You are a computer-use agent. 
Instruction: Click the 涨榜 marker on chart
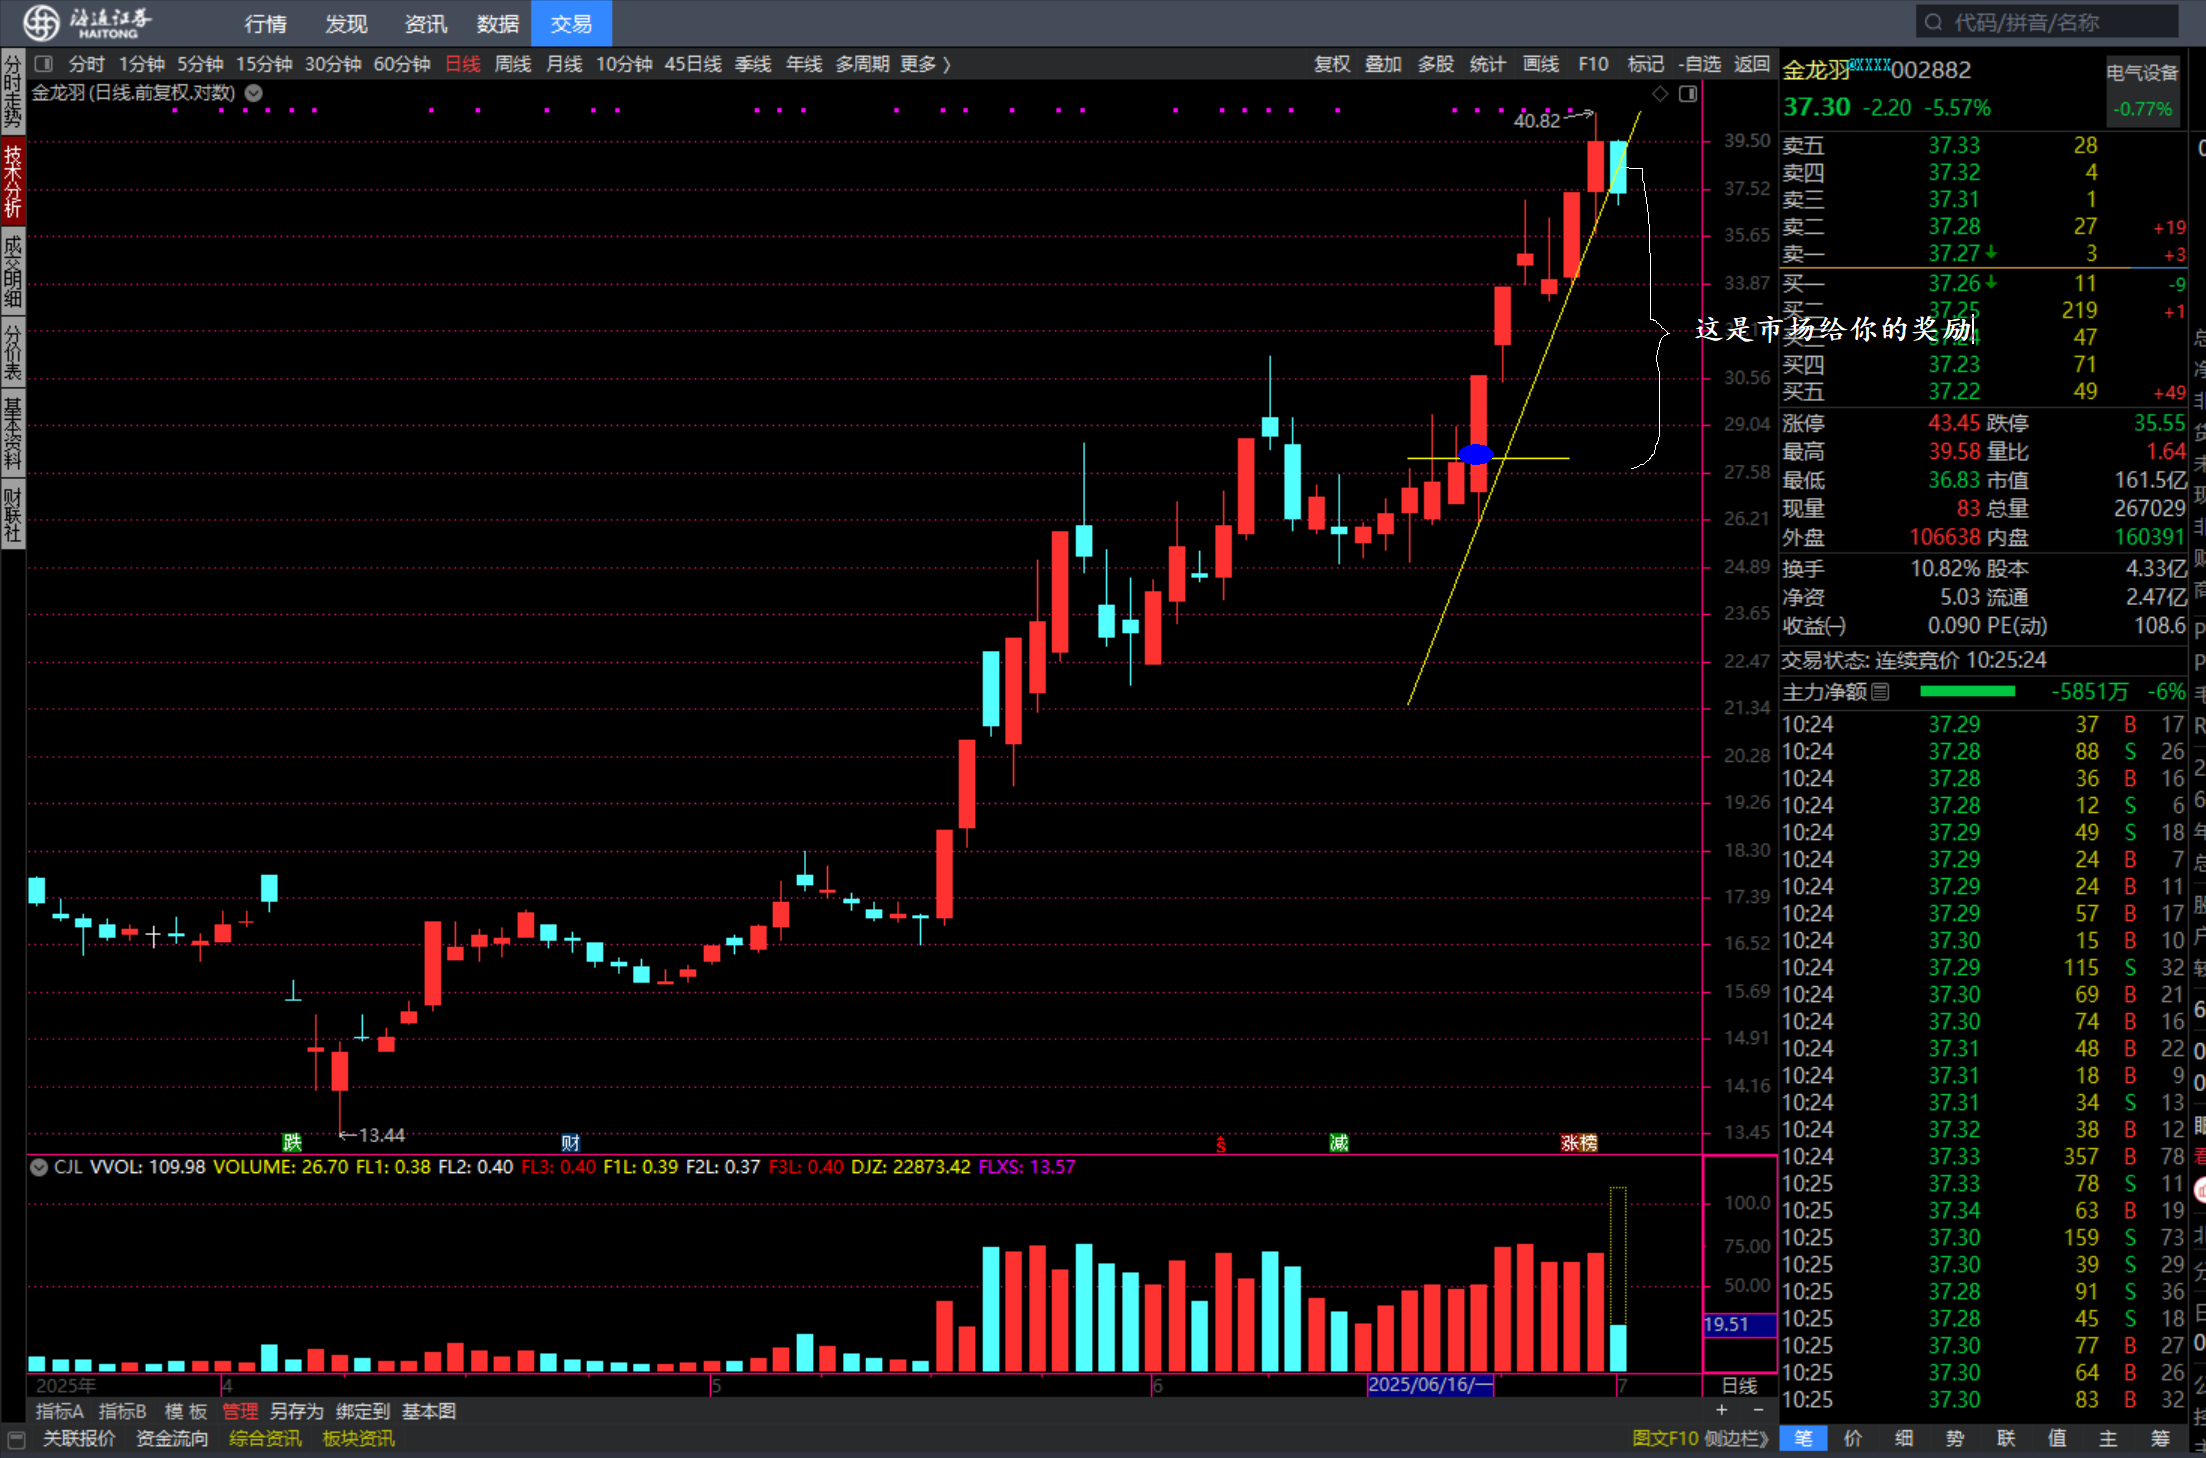[1579, 1142]
